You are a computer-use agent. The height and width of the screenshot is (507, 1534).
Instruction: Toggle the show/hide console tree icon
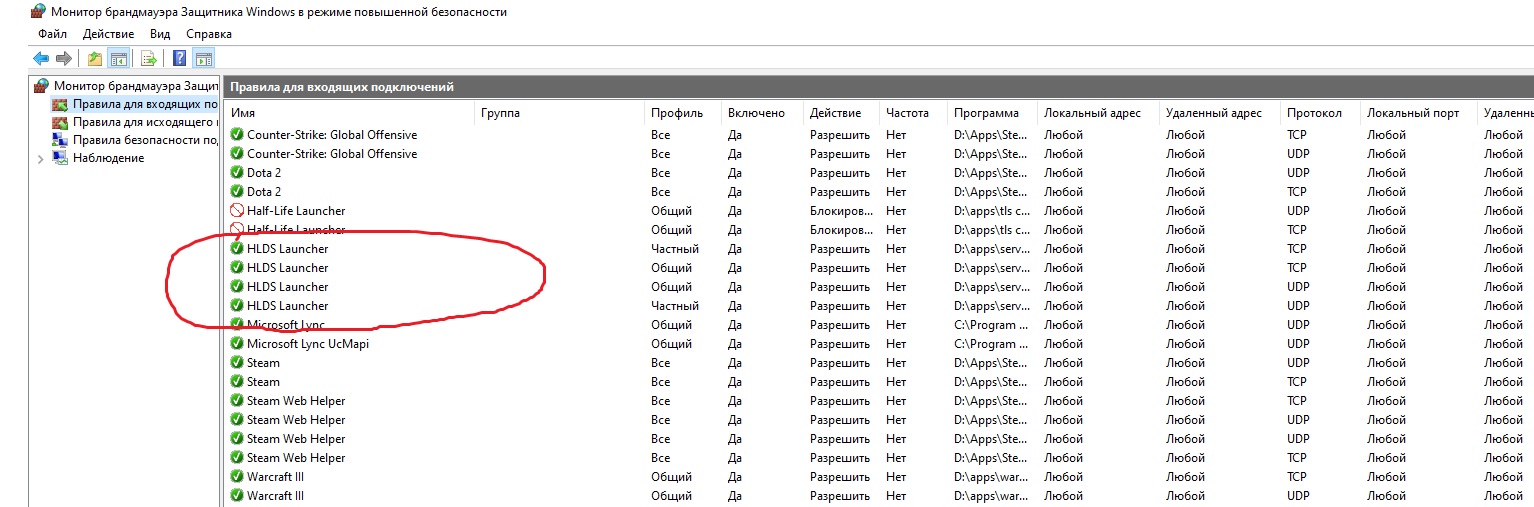(x=118, y=58)
